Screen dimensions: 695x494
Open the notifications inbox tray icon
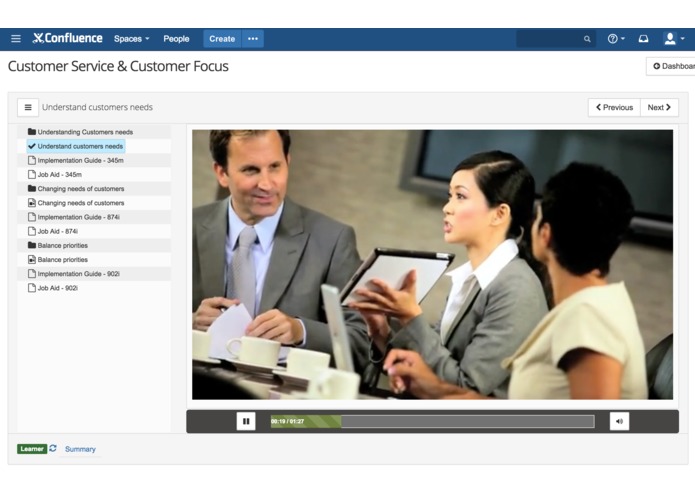(x=643, y=39)
